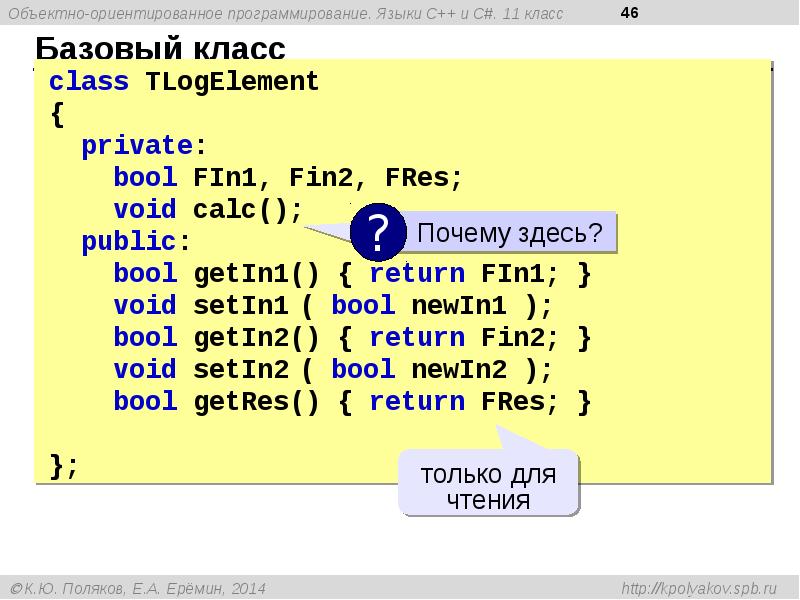Click the opening '{' brace under class
Image resolution: width=800 pixels, height=600 pixels.
point(56,114)
